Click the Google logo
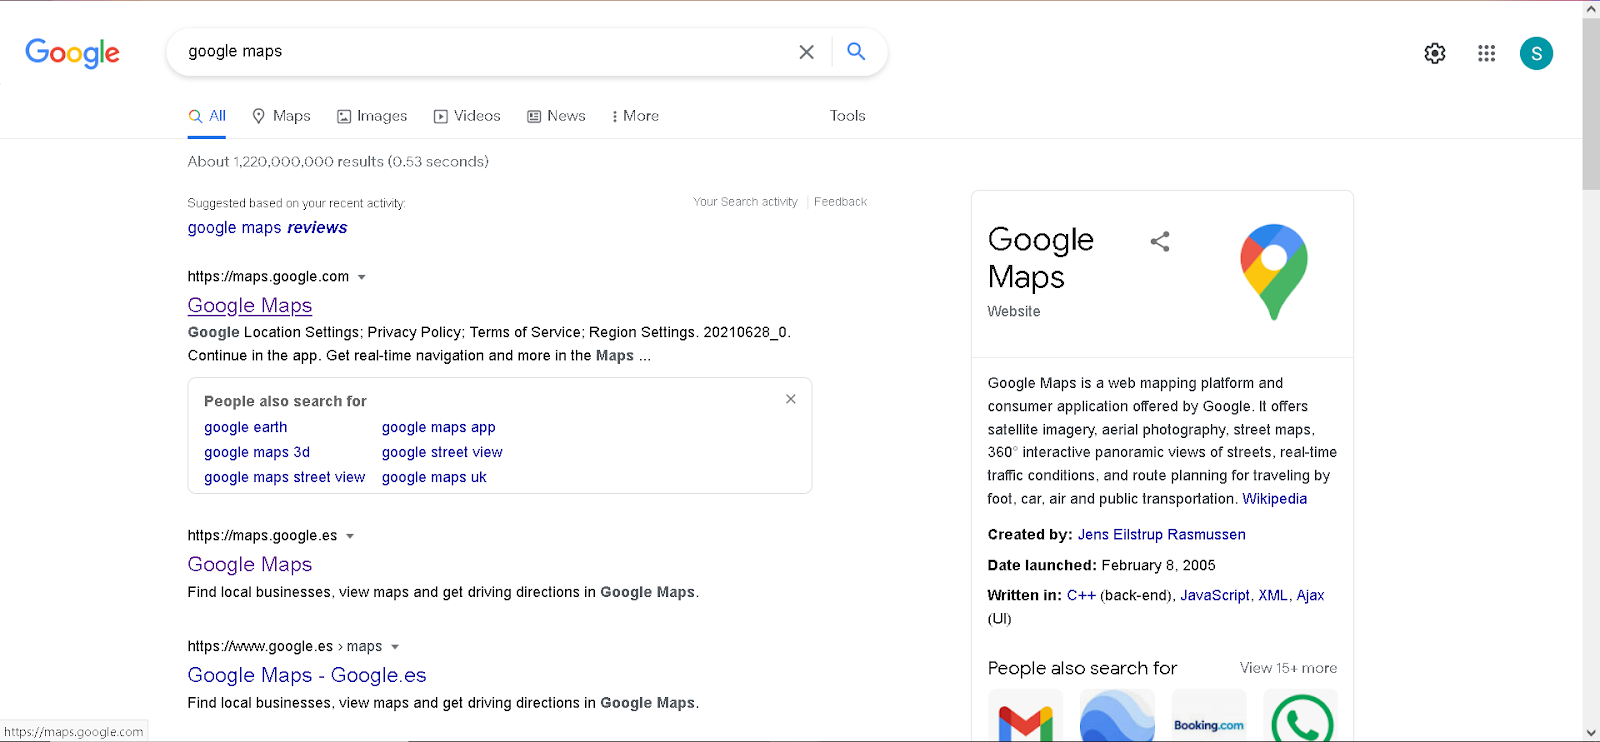1600x742 pixels. click(x=72, y=52)
